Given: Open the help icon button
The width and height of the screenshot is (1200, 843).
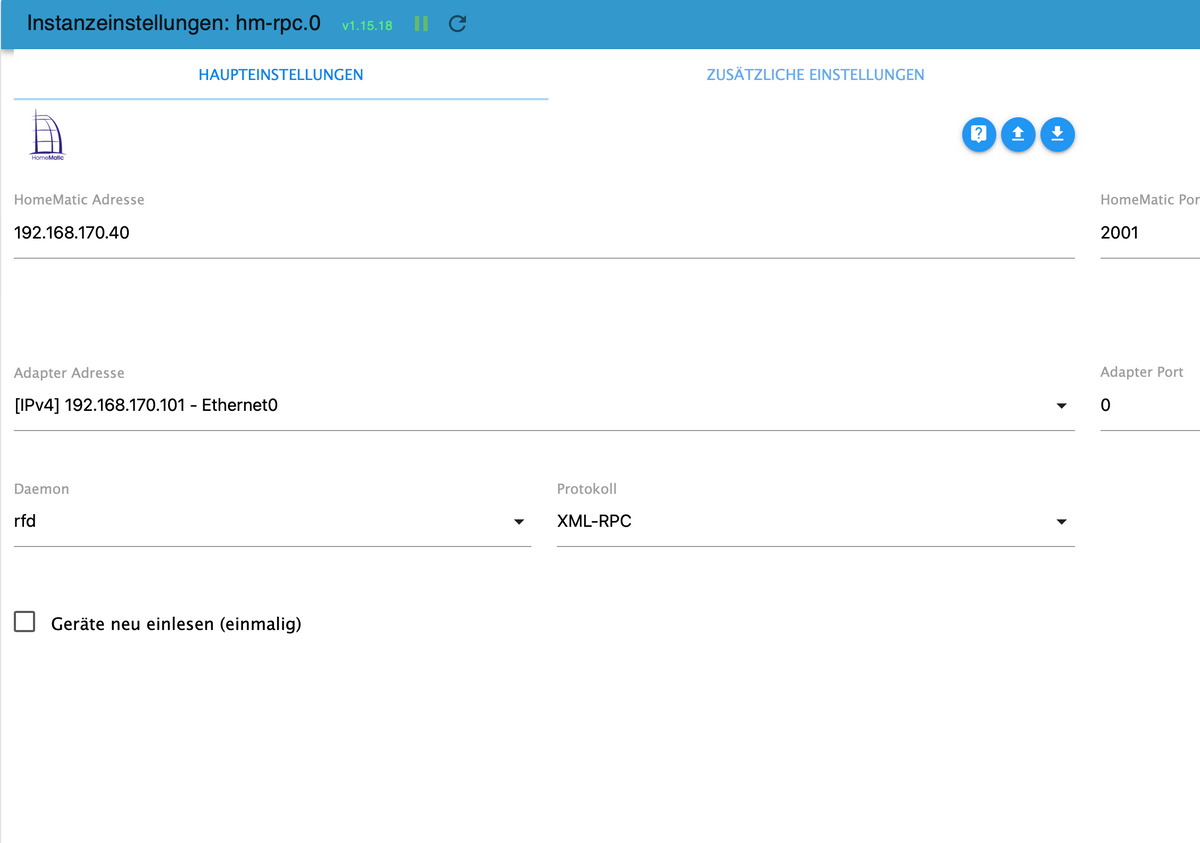Looking at the screenshot, I should (x=979, y=134).
